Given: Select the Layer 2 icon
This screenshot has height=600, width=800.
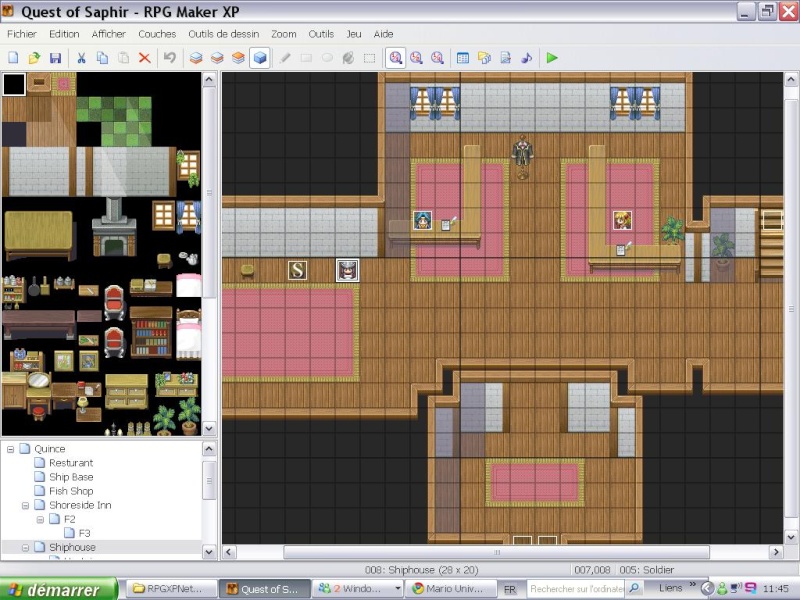Looking at the screenshot, I should pos(217,58).
